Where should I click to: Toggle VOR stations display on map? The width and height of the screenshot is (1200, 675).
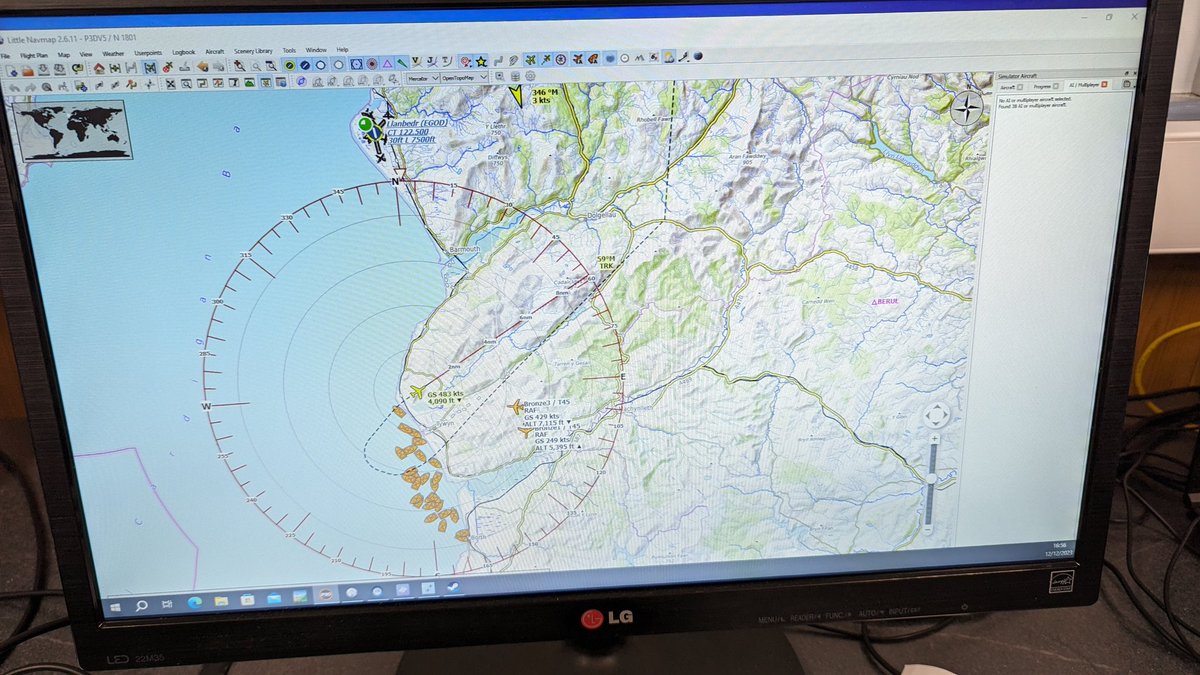(x=356, y=65)
